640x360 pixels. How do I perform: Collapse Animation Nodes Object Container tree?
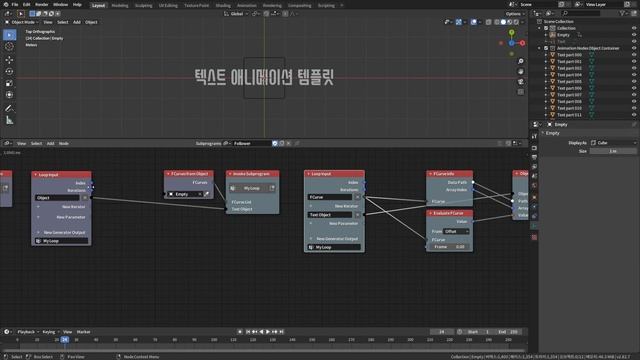click(540, 48)
